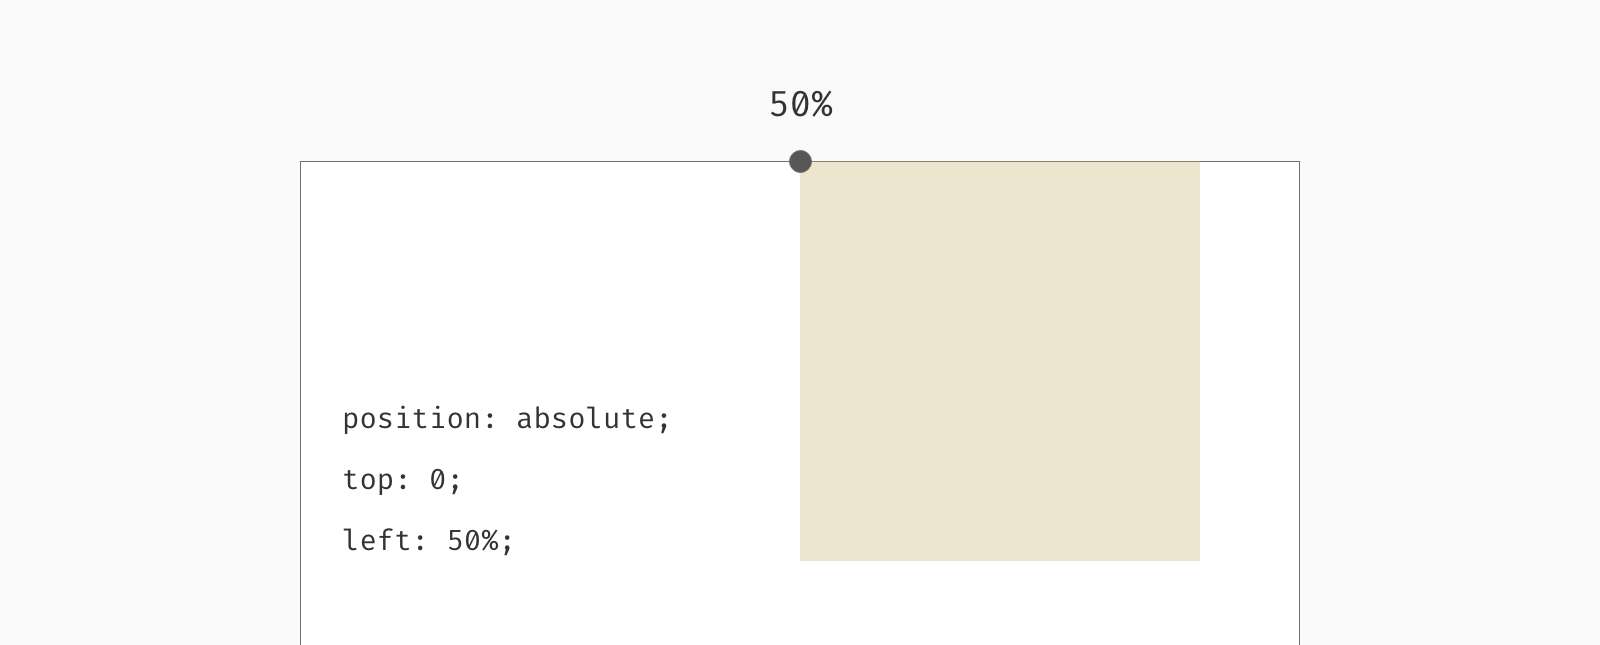
Task: Click the top-right corner of the beige square
Action: pos(1199,163)
